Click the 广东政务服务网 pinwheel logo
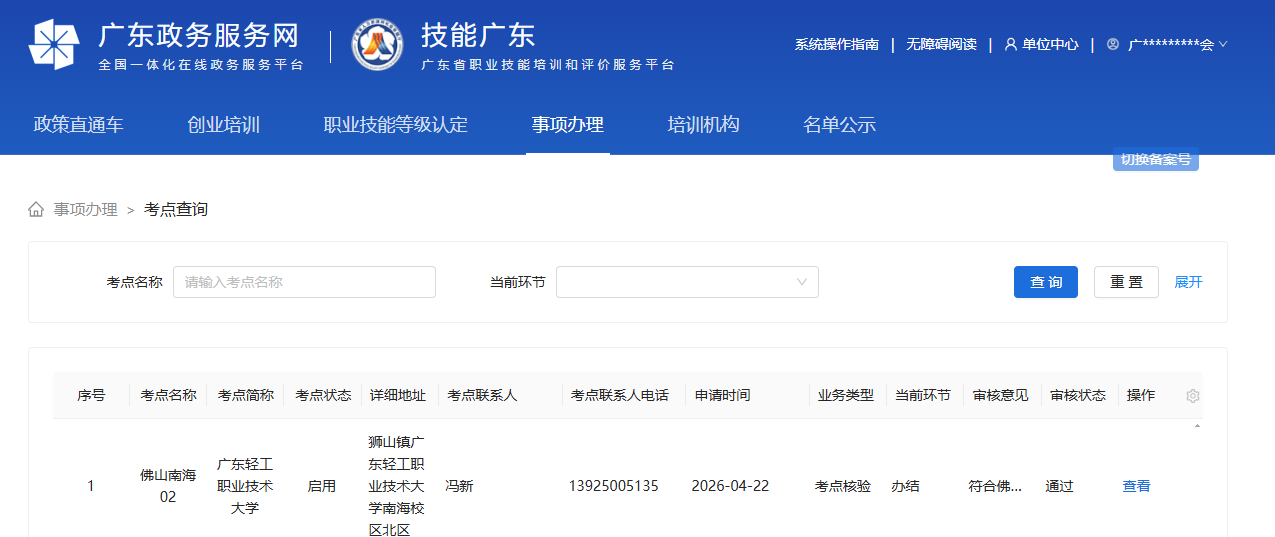 54,45
